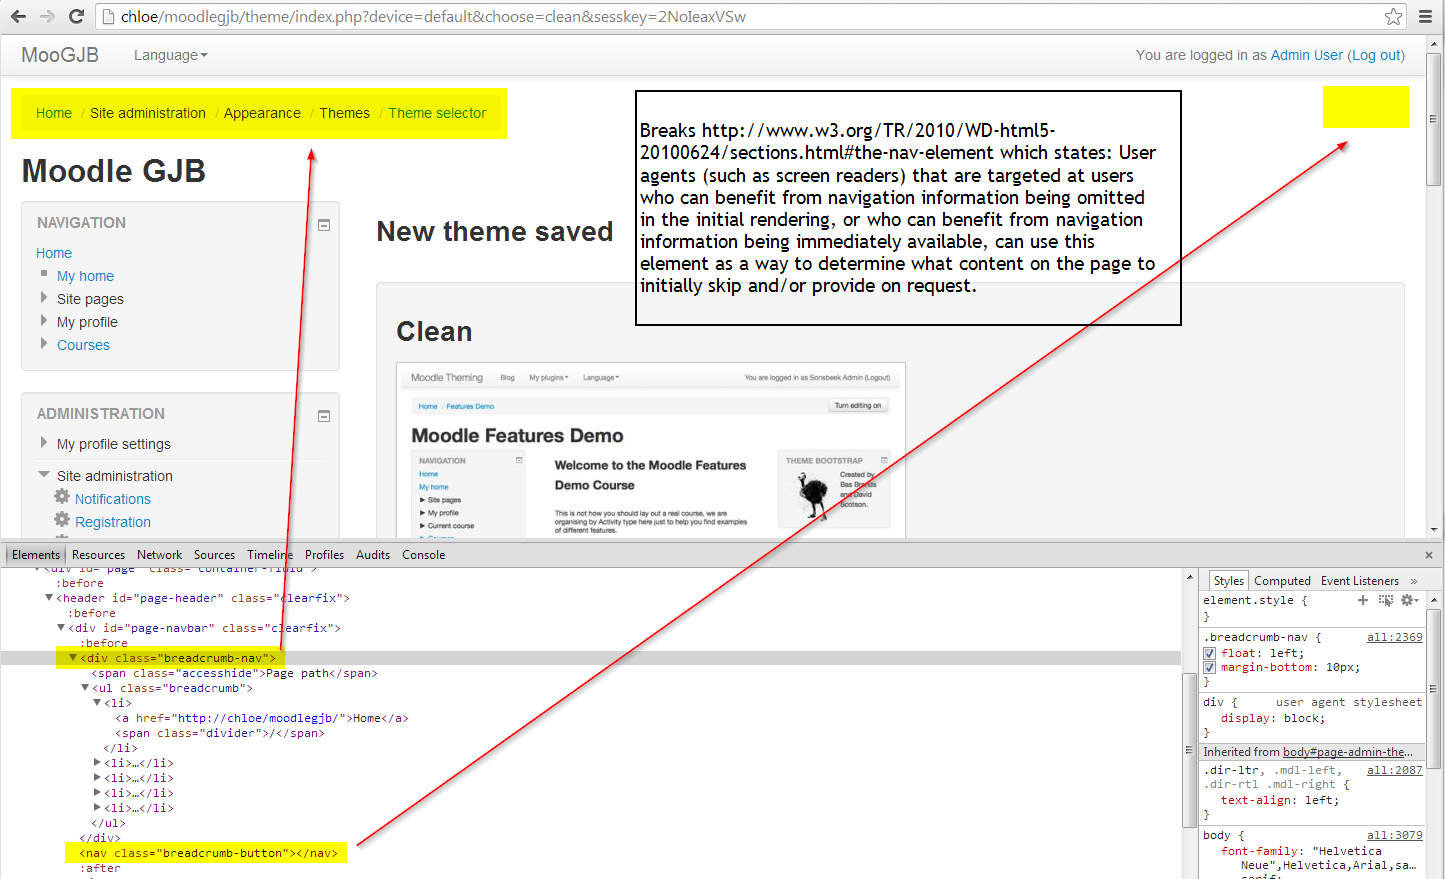Select the Computed sidebar tab
This screenshot has height=879, width=1445.
click(1282, 581)
